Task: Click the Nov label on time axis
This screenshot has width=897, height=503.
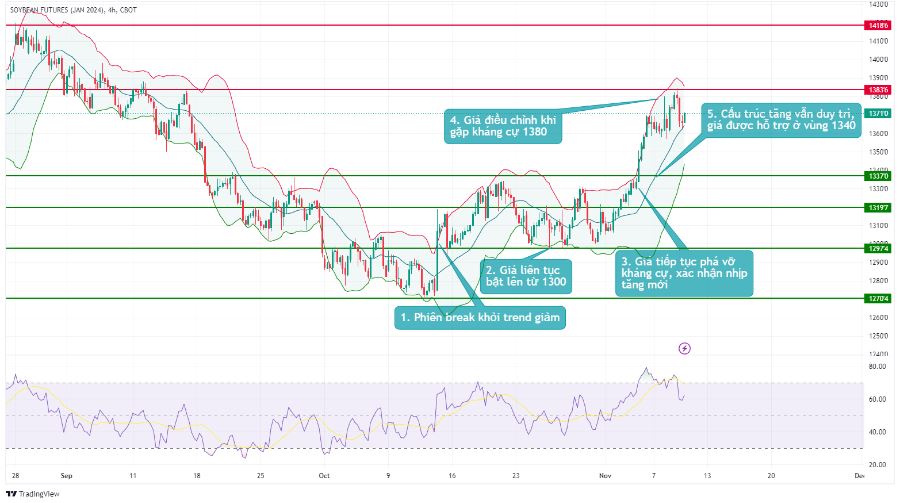Action: pos(593,477)
